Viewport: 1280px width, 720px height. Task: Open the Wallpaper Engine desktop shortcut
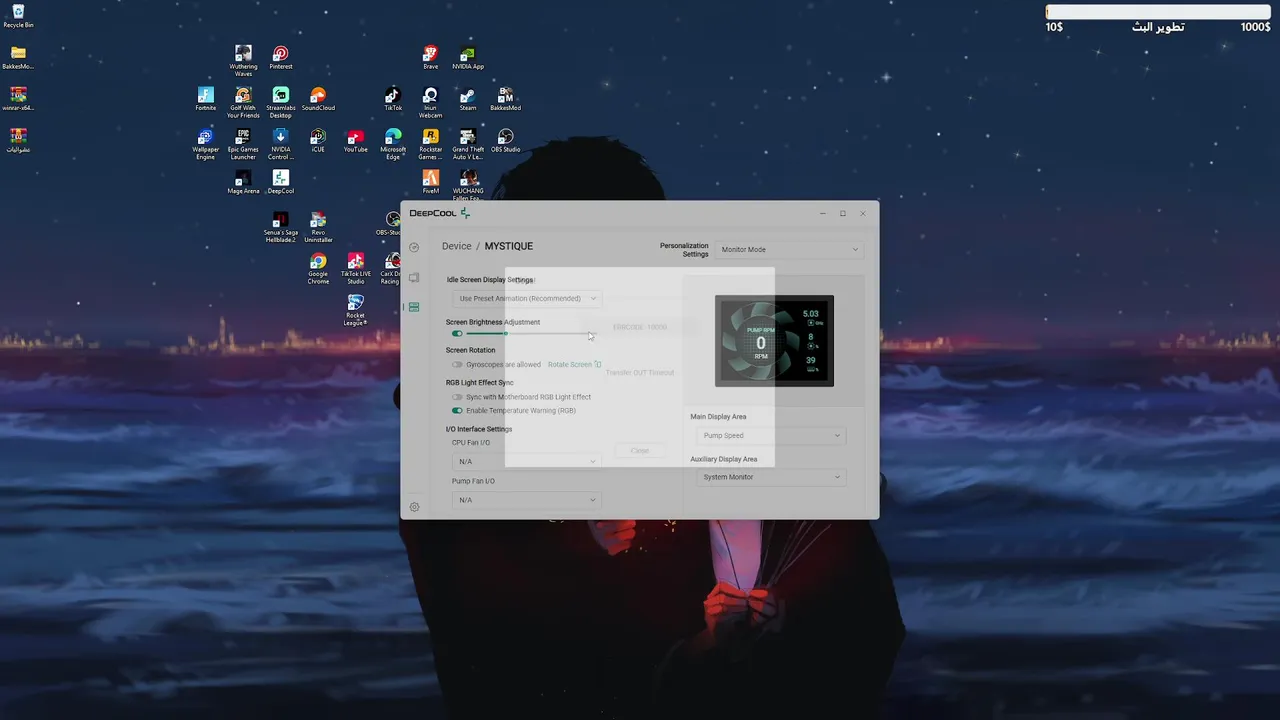(206, 144)
